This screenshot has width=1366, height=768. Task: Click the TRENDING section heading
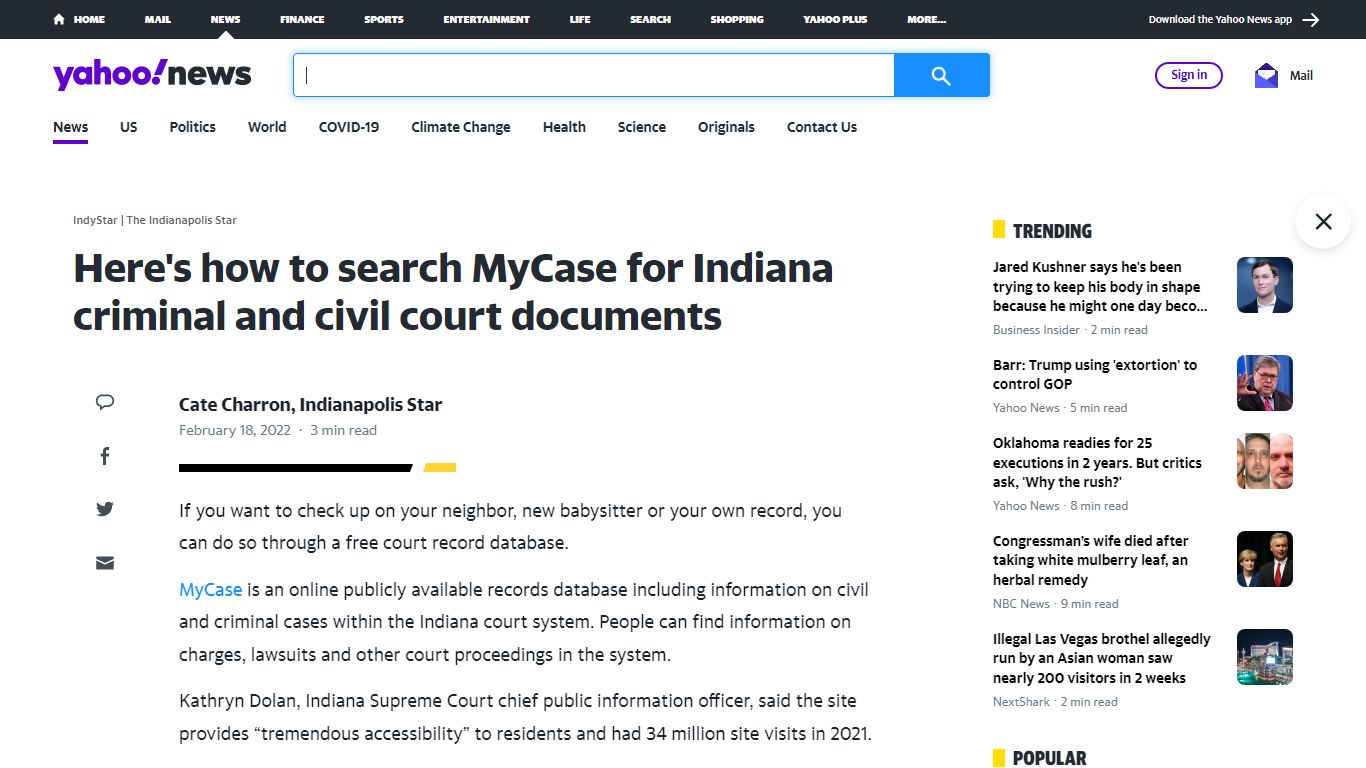click(x=1052, y=231)
